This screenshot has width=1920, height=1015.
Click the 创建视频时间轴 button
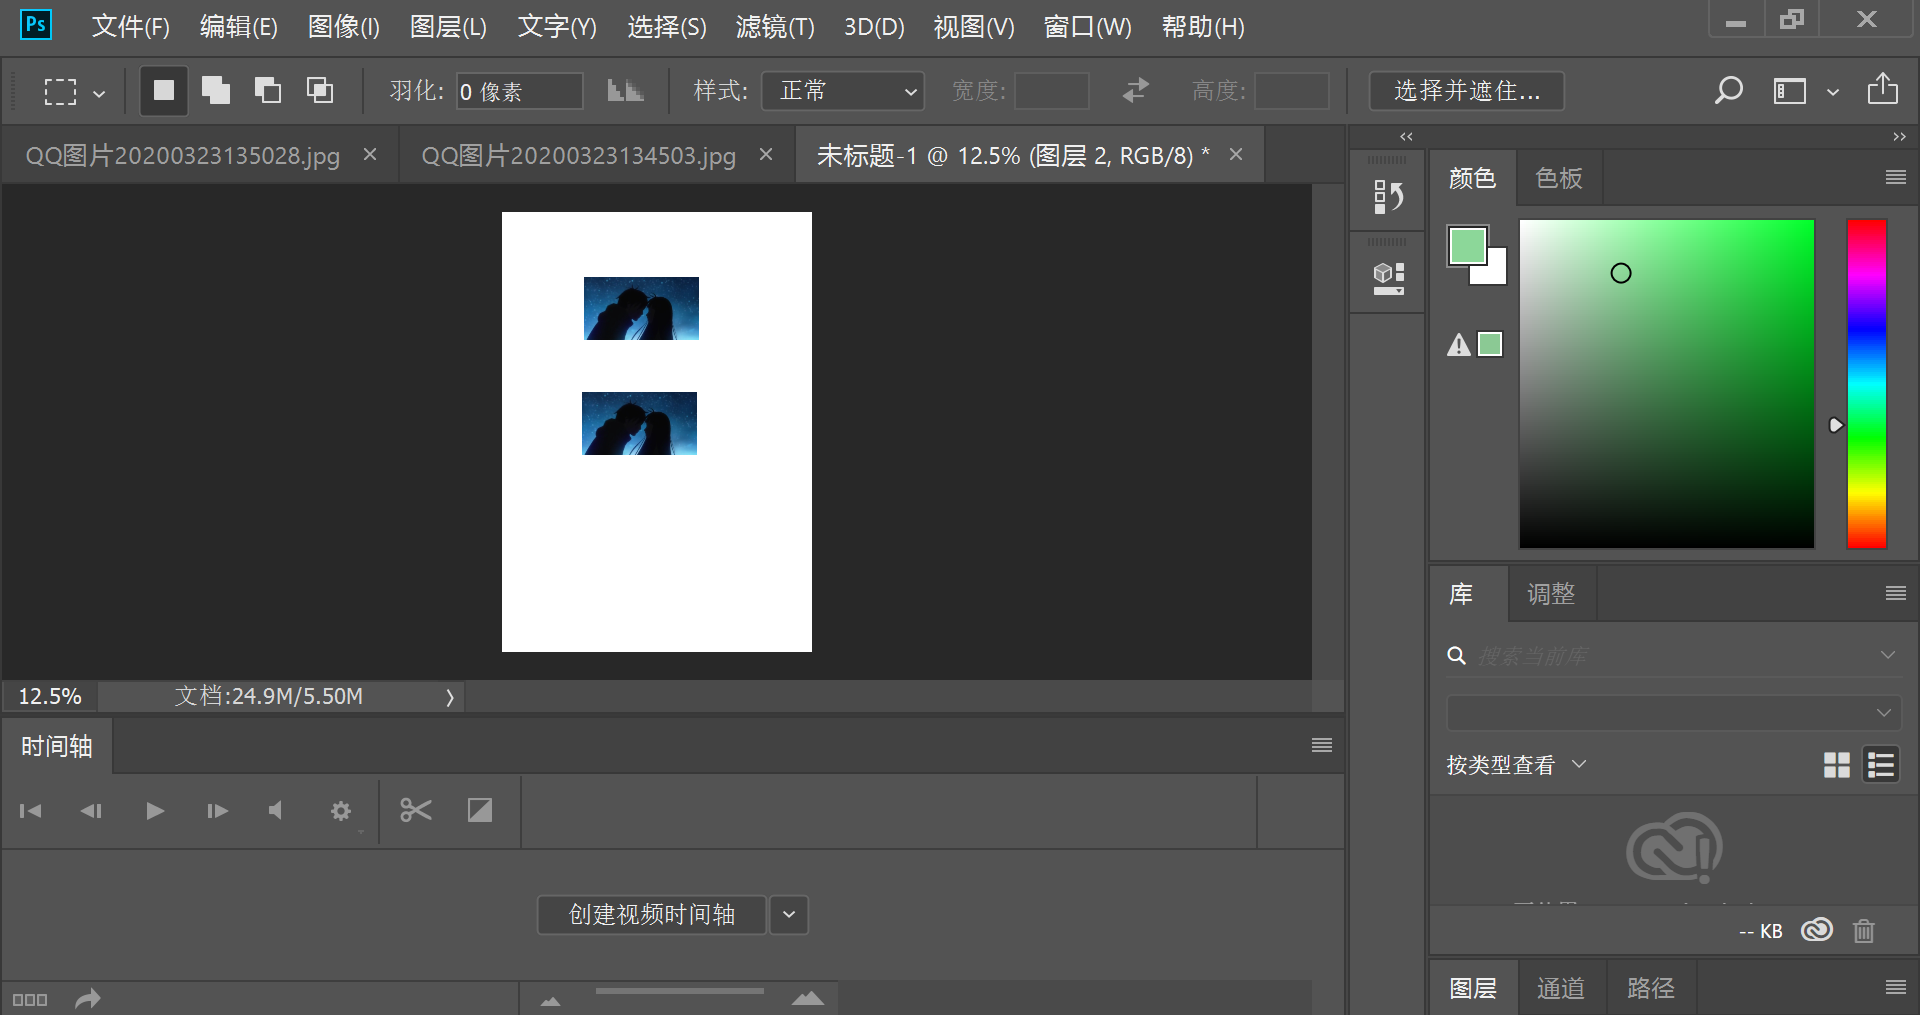652,914
